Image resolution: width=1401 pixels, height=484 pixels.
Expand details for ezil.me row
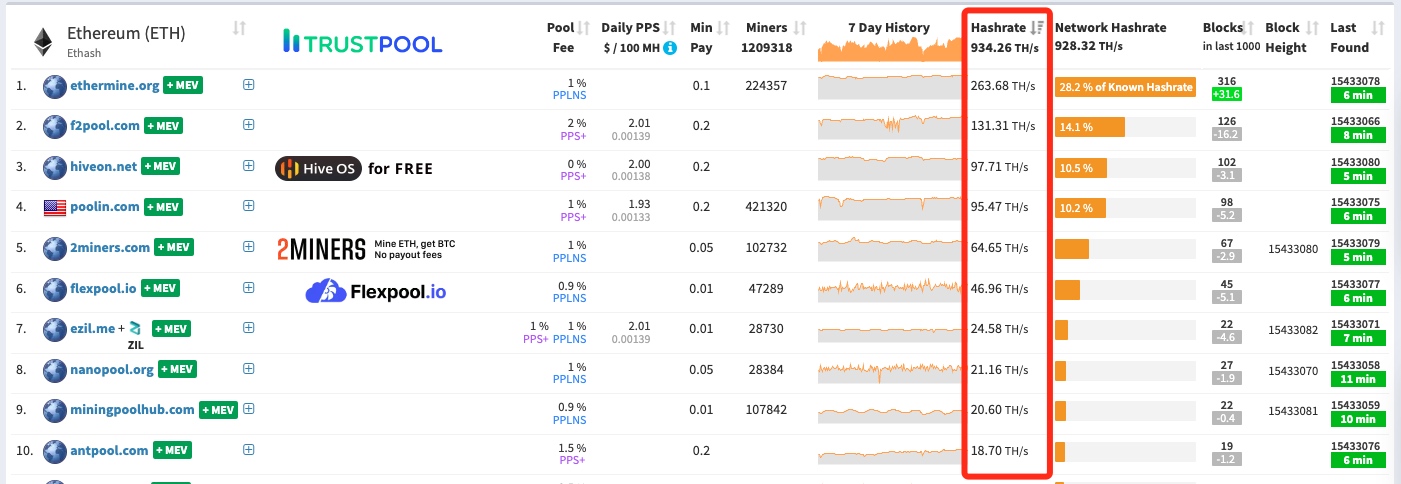(249, 328)
